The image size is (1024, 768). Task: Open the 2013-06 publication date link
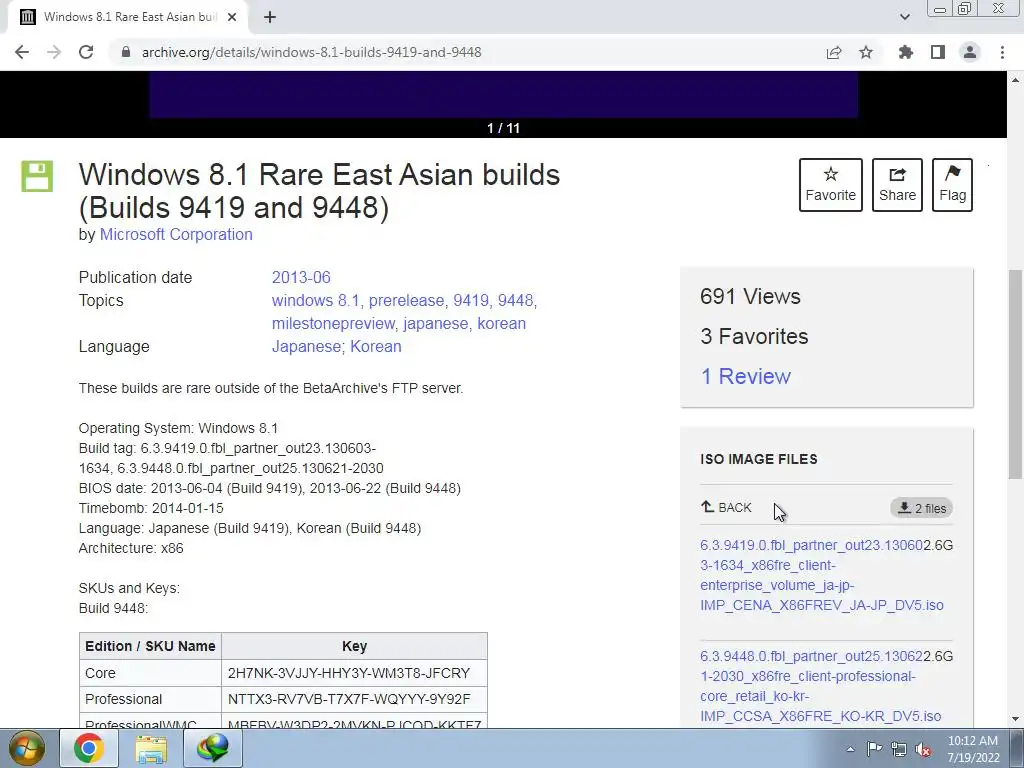[x=301, y=278]
